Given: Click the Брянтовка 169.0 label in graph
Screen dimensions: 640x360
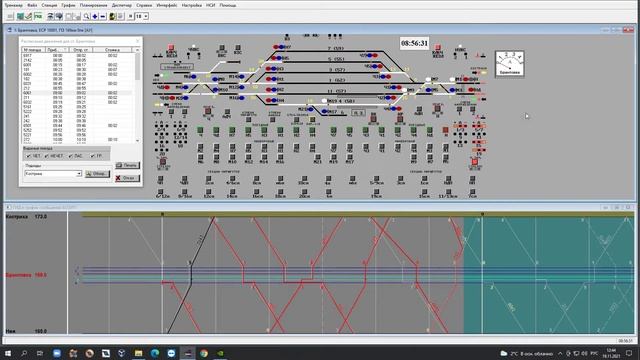Looking at the screenshot, I should (27, 275).
